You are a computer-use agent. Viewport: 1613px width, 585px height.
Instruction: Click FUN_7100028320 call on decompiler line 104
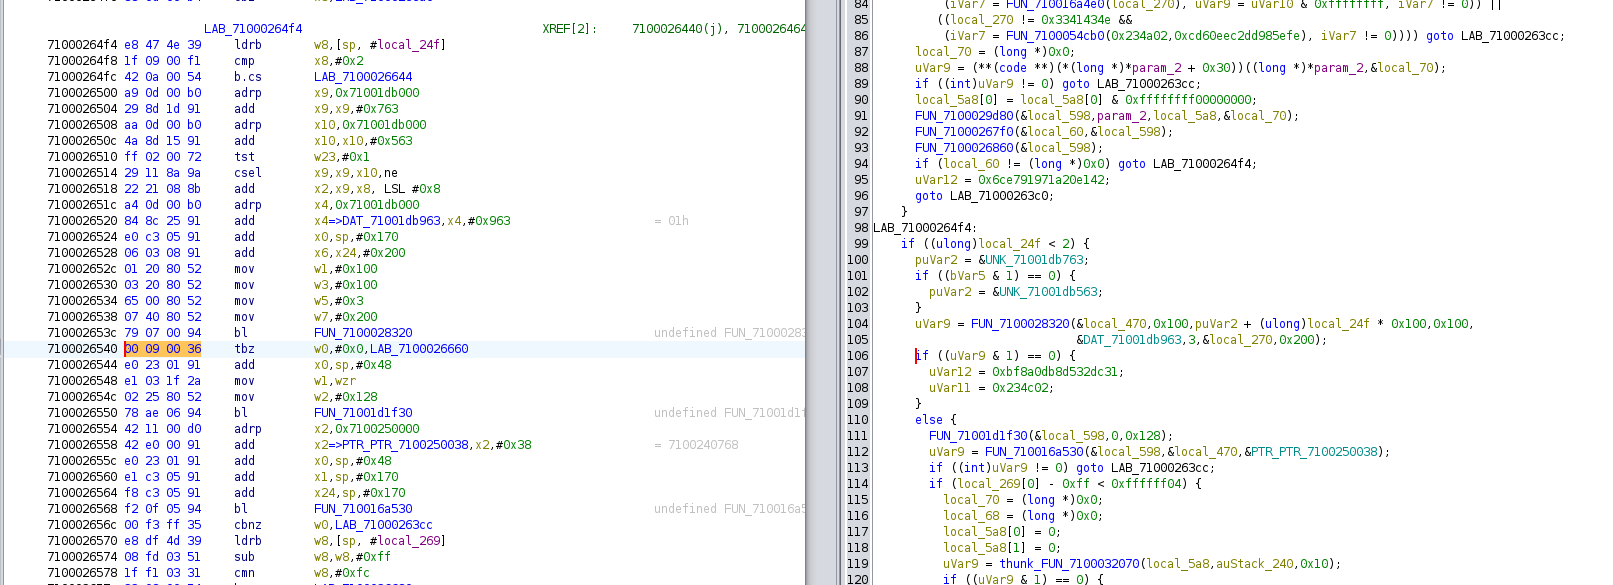click(1020, 324)
